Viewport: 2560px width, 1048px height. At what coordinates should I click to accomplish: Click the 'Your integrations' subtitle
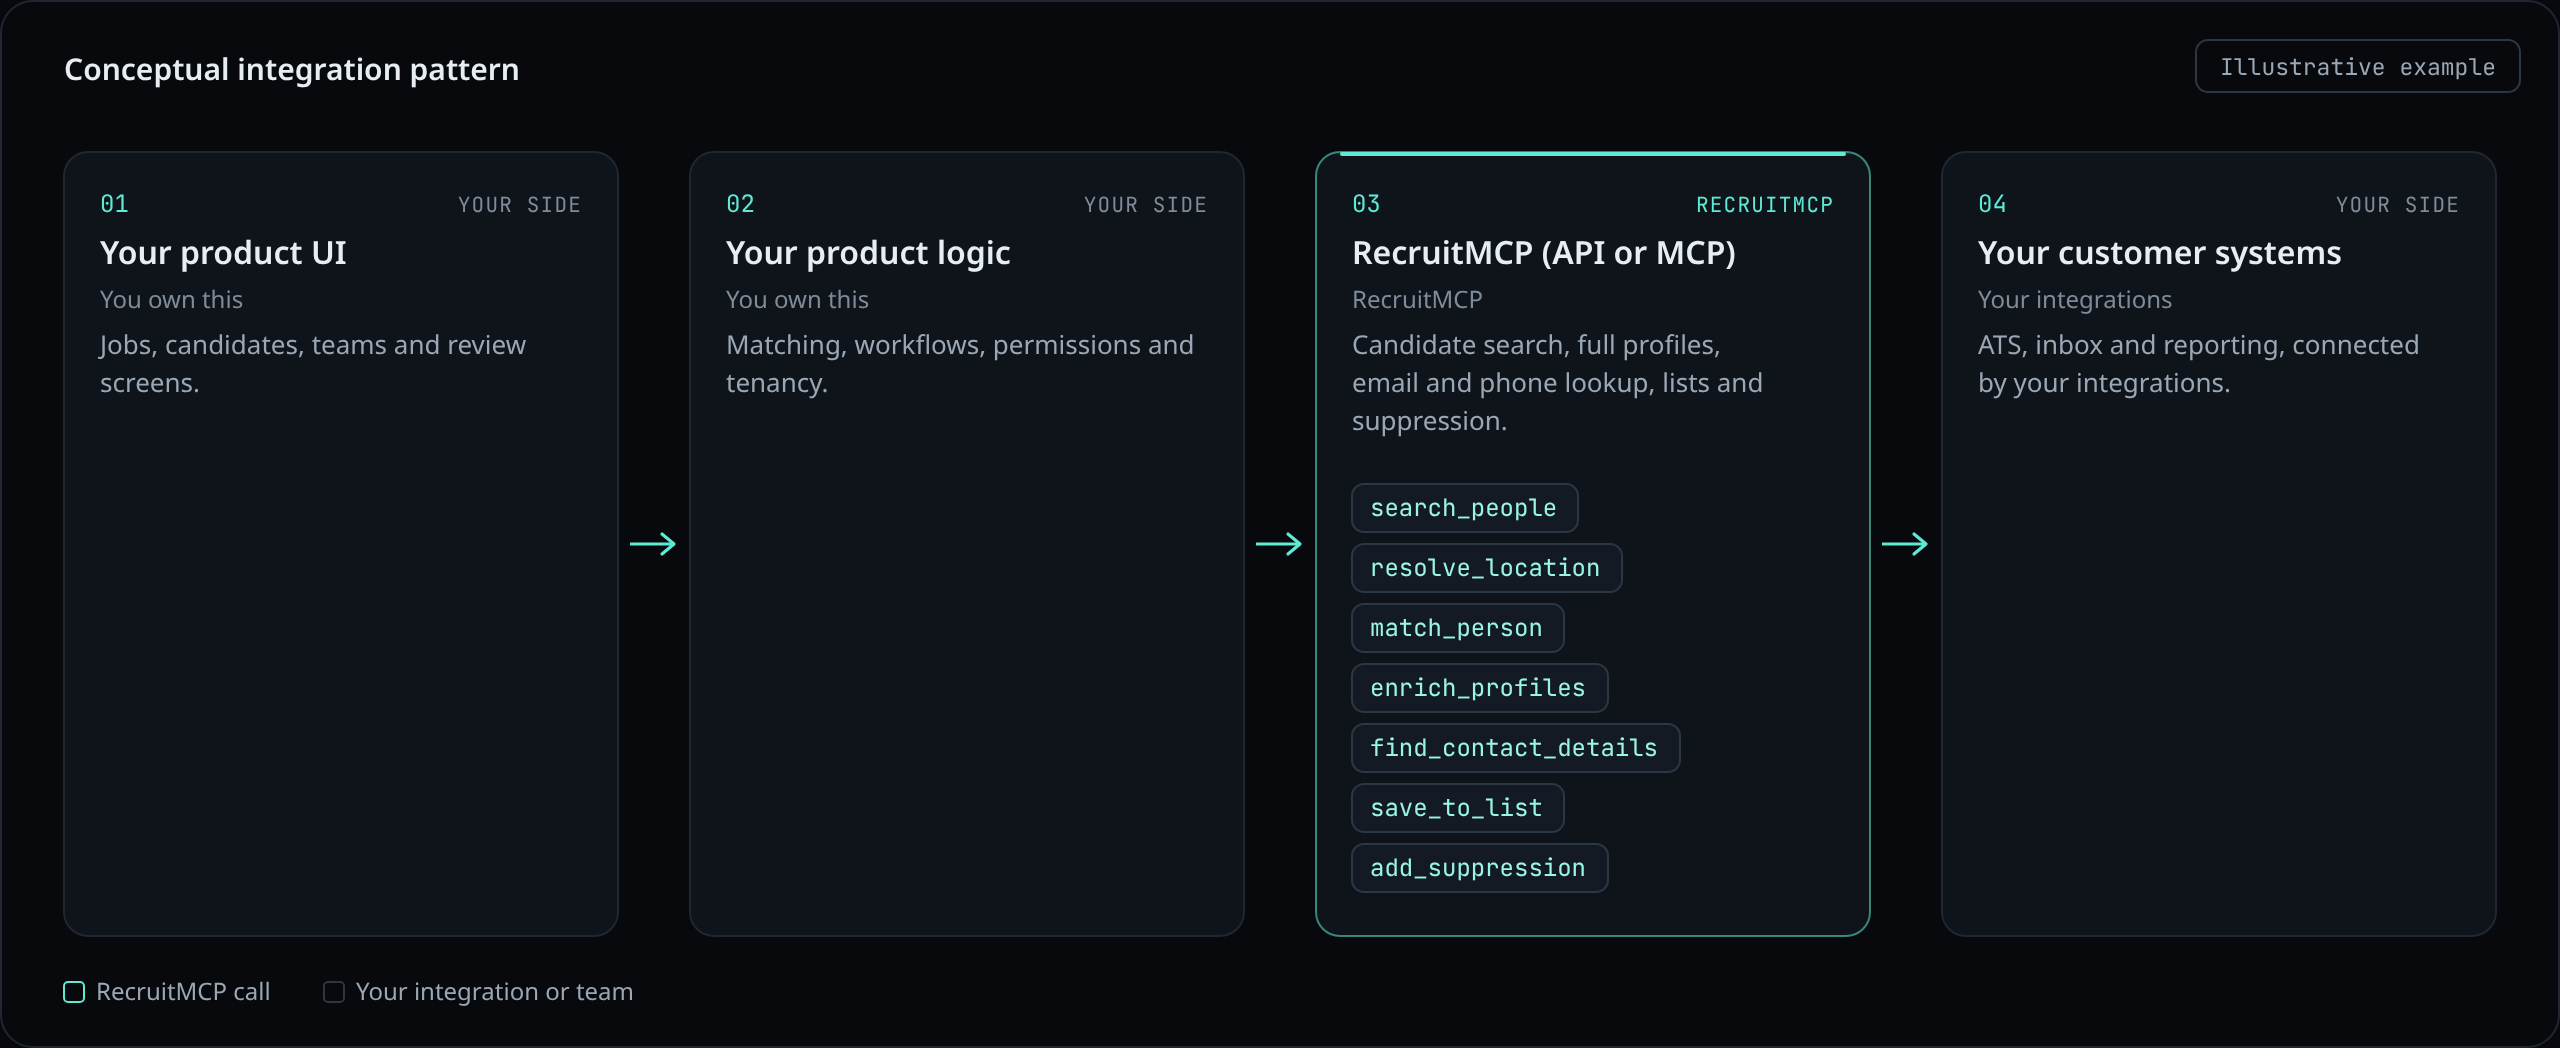point(2075,300)
